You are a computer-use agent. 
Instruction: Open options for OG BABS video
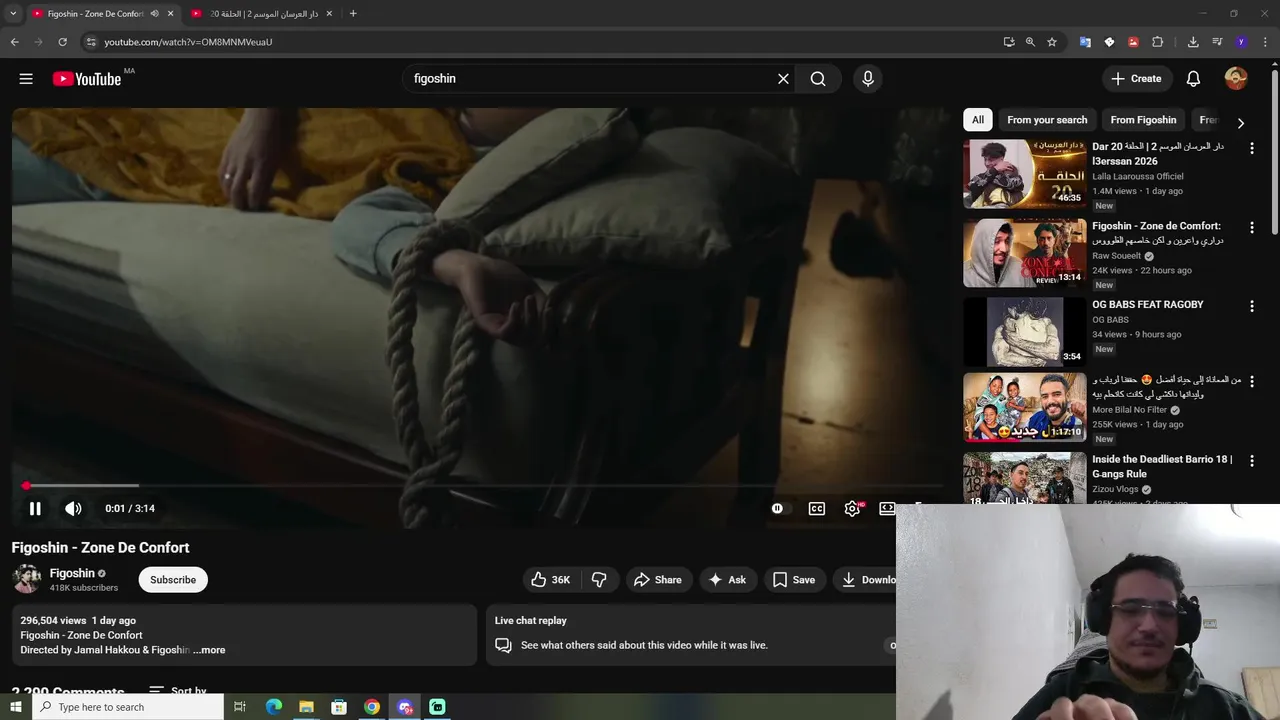(1251, 306)
